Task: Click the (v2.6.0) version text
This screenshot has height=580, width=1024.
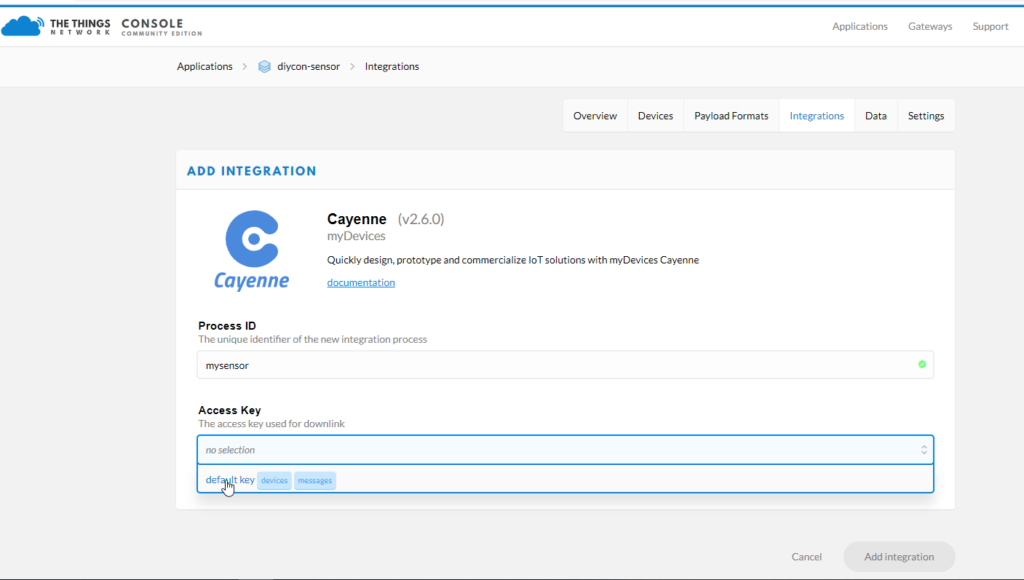Action: 421,219
